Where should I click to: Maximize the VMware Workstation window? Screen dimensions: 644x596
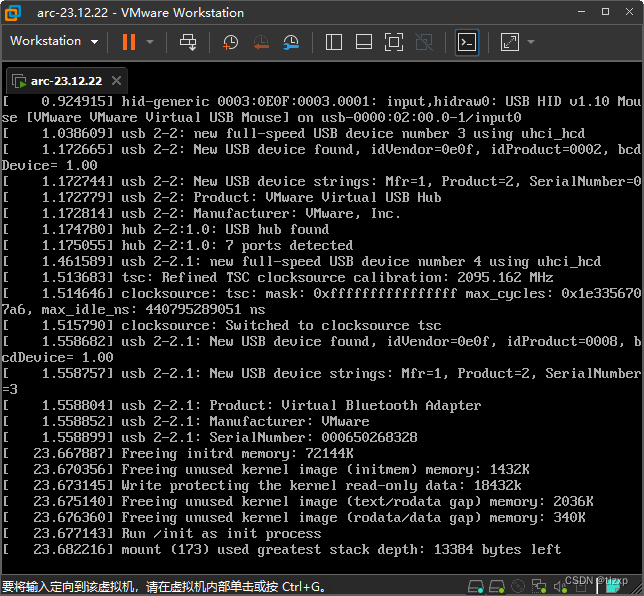(605, 12)
